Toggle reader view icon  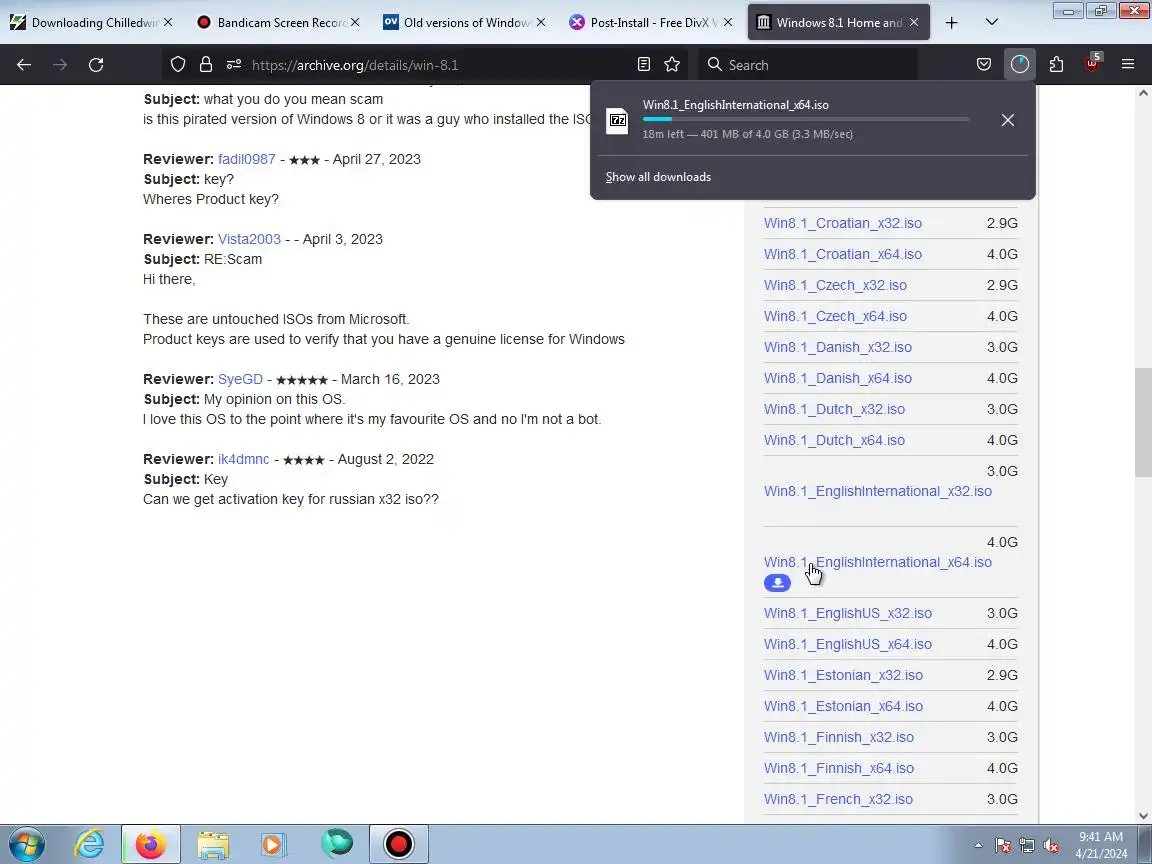pyautogui.click(x=644, y=65)
